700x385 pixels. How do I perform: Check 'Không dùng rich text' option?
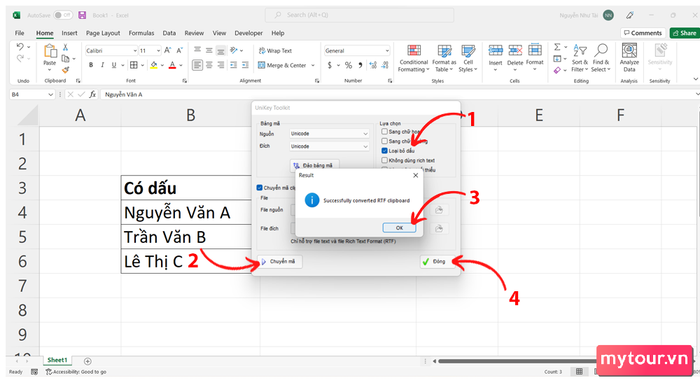pos(384,160)
